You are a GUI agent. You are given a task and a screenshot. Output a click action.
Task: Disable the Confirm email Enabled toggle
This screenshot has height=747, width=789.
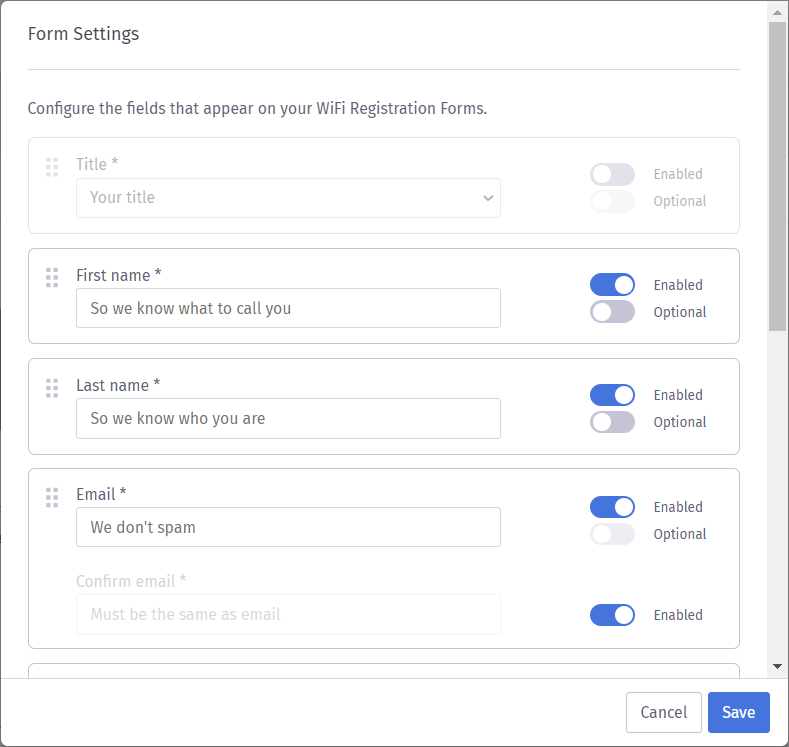click(x=612, y=615)
